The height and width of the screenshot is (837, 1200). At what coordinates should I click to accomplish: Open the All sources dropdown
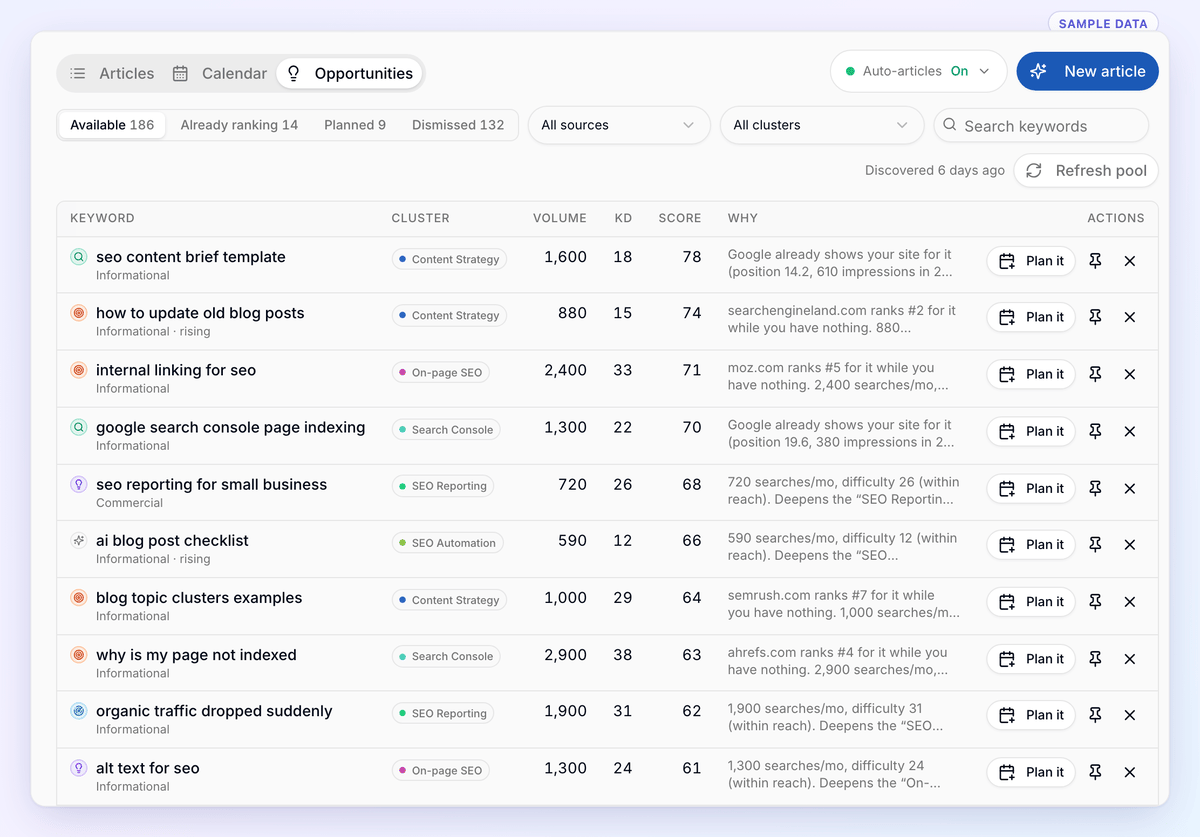[619, 125]
